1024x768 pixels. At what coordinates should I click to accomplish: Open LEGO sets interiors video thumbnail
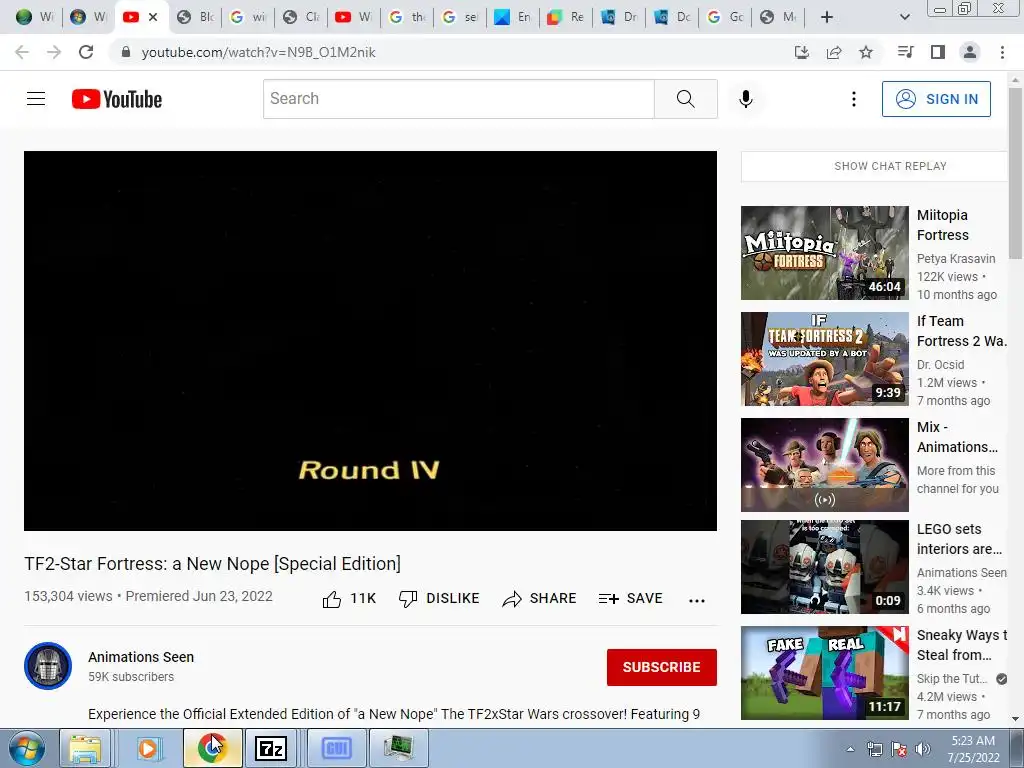[824, 567]
